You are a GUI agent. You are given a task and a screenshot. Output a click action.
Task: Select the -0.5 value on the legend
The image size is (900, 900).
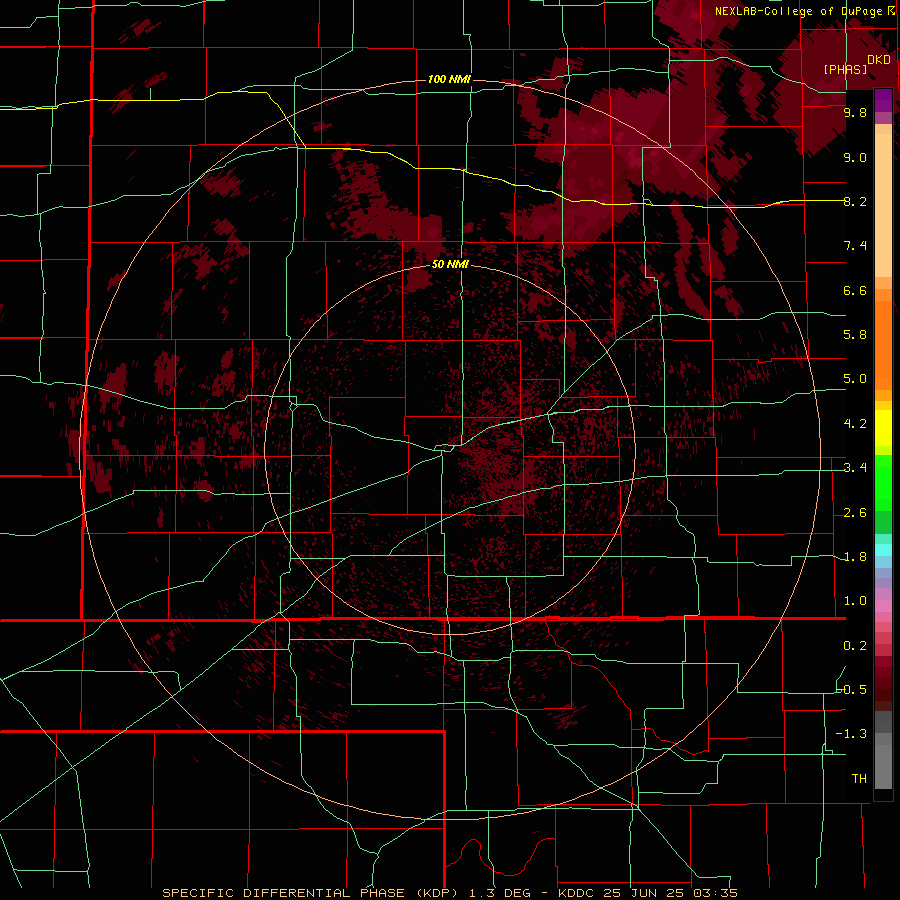click(852, 690)
